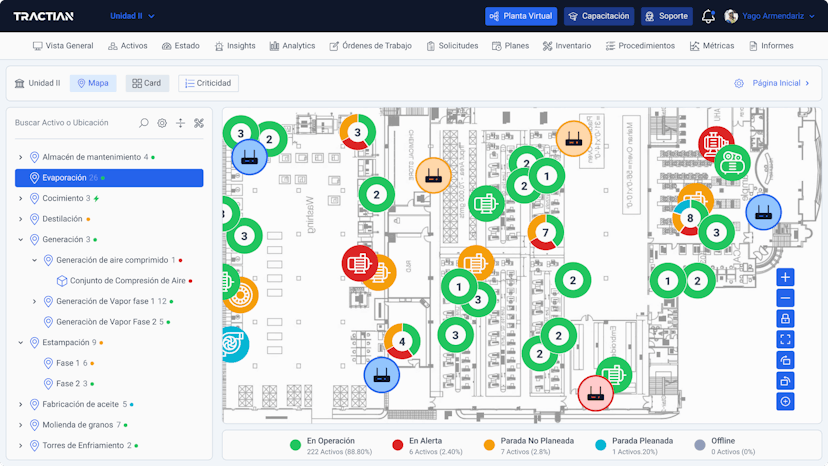Switch to Mapa view
Image resolution: width=828 pixels, height=466 pixels.
[x=93, y=83]
